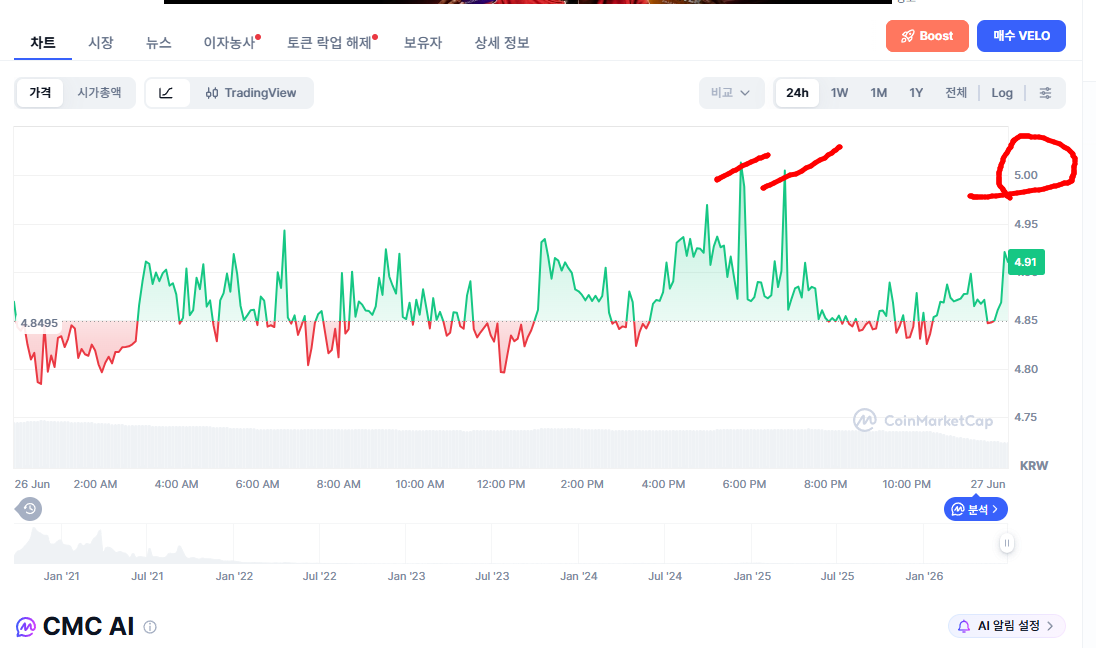This screenshot has height=648, width=1096.
Task: Select the 1Y time range
Action: tap(916, 93)
